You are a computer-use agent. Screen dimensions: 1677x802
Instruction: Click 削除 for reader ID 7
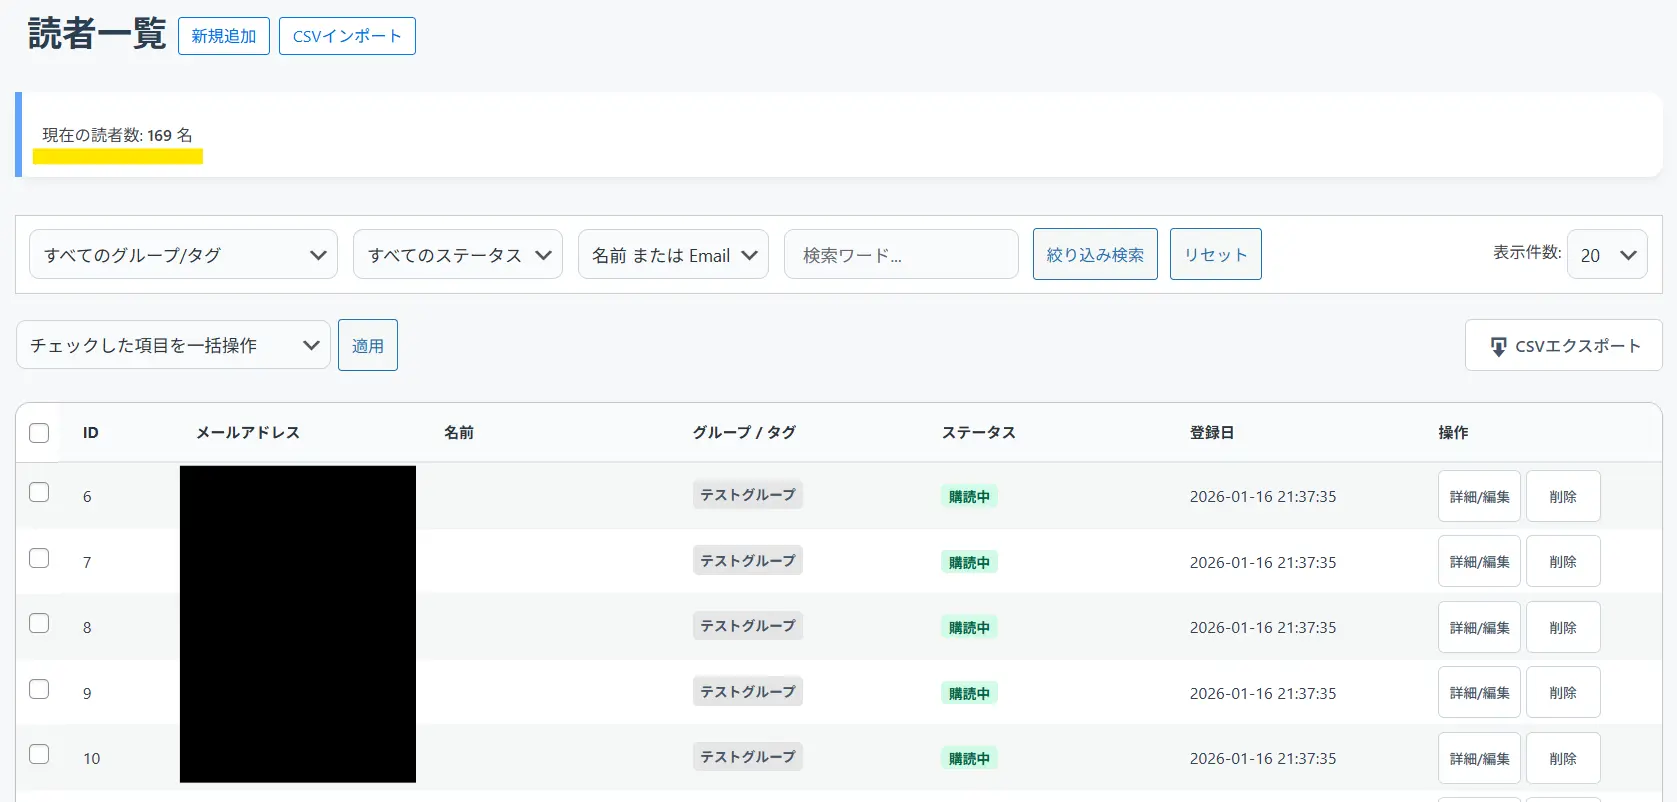[1562, 562]
